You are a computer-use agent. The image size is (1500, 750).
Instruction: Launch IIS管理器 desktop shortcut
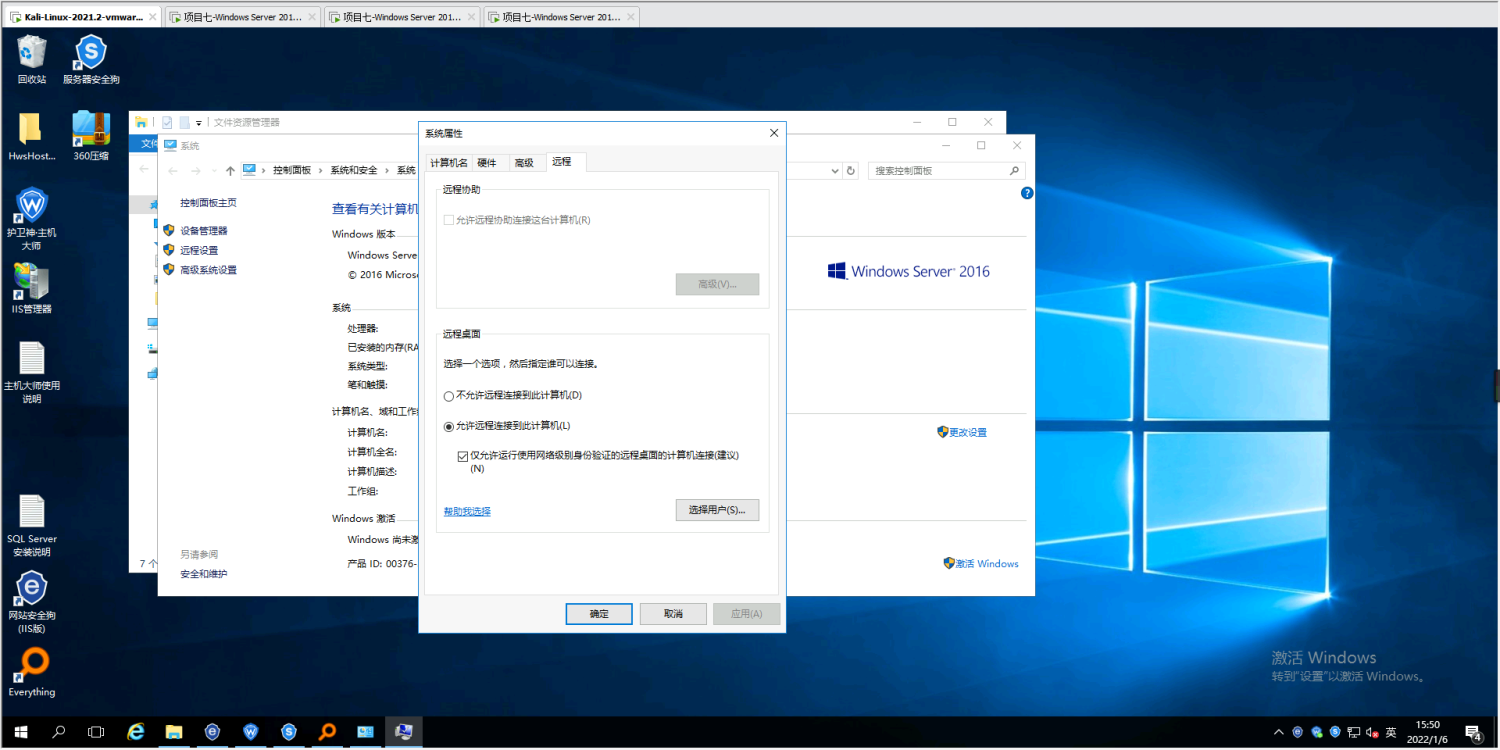pyautogui.click(x=32, y=289)
